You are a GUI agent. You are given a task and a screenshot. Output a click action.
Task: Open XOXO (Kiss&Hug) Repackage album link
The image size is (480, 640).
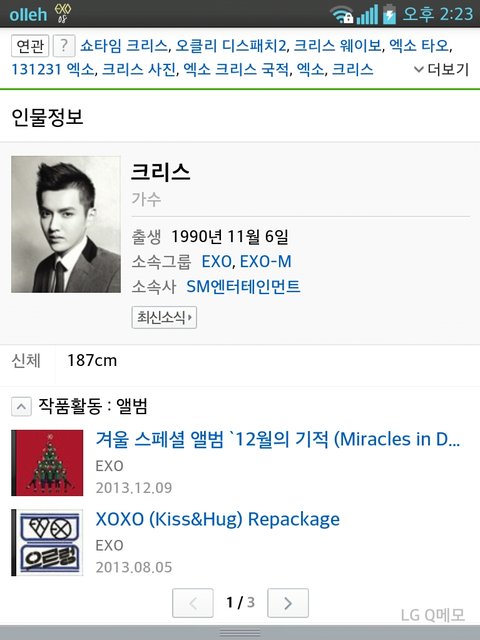[x=218, y=519]
